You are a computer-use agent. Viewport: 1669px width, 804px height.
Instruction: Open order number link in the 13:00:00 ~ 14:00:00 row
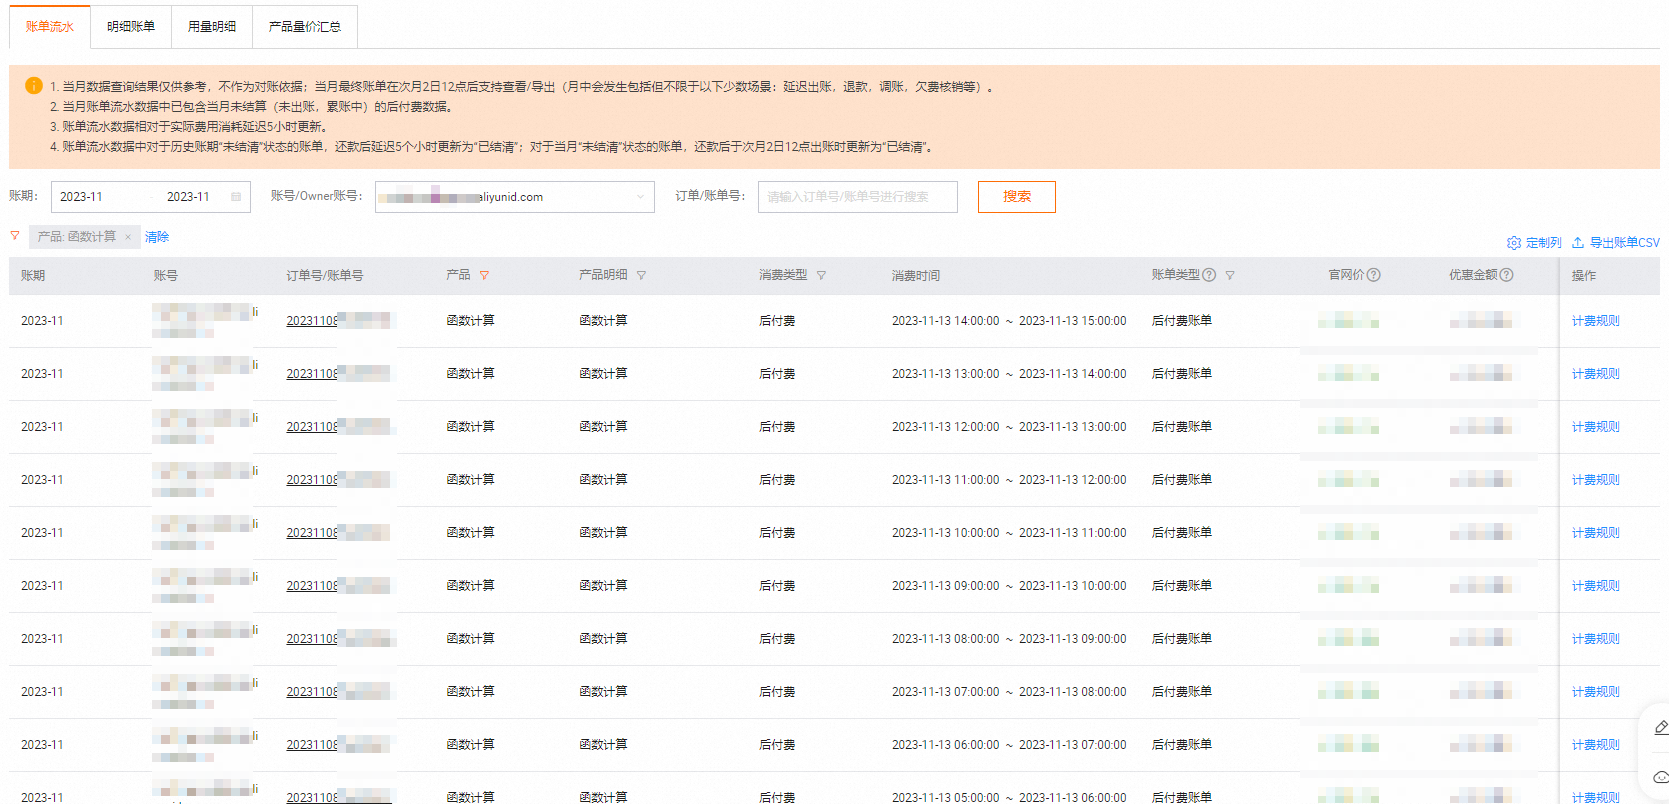338,374
